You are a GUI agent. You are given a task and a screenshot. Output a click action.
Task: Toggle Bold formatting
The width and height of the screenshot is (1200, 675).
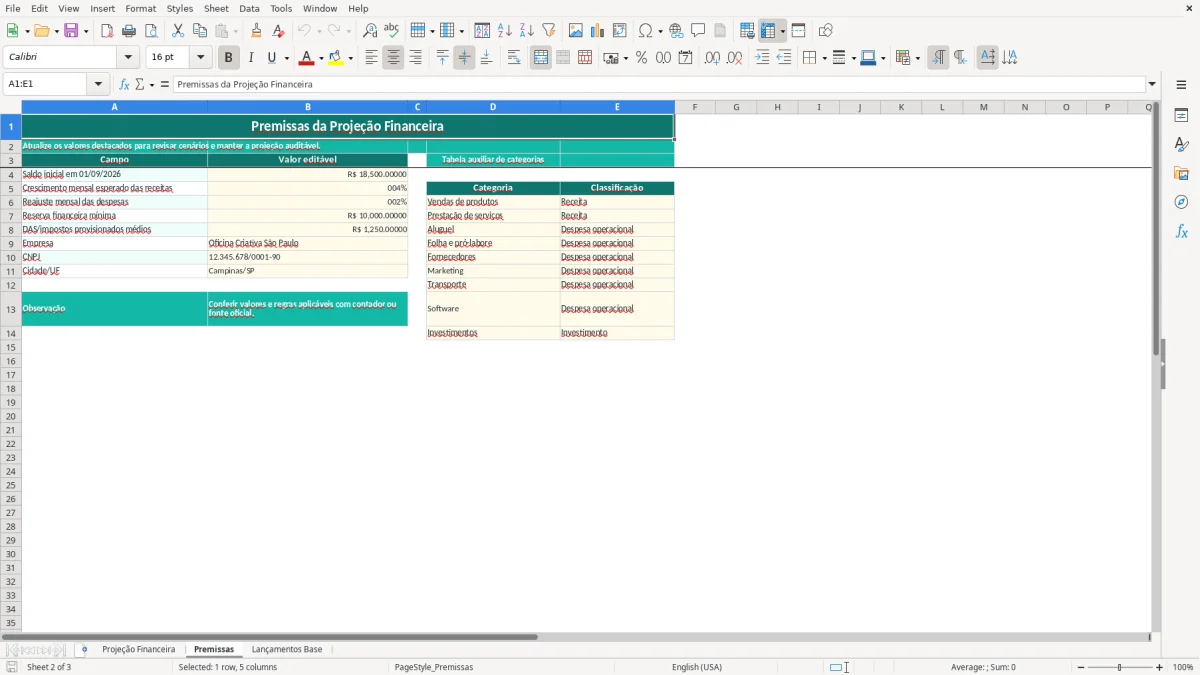pos(229,58)
